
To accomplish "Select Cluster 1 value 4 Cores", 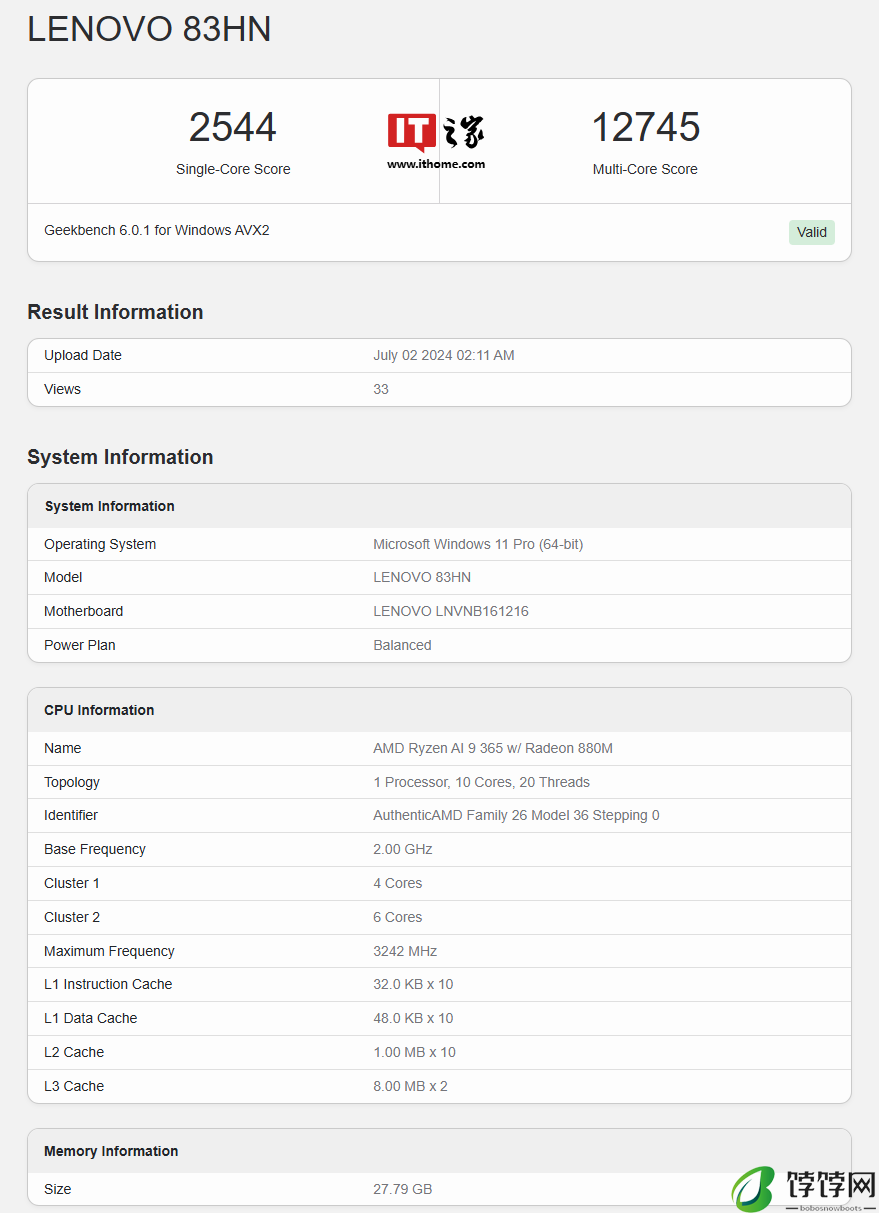I will point(398,883).
